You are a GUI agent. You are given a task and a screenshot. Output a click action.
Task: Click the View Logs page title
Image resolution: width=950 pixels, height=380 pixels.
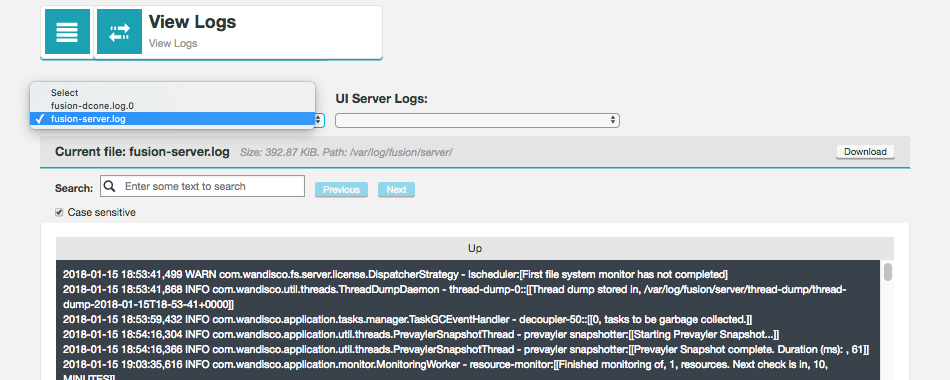click(193, 22)
